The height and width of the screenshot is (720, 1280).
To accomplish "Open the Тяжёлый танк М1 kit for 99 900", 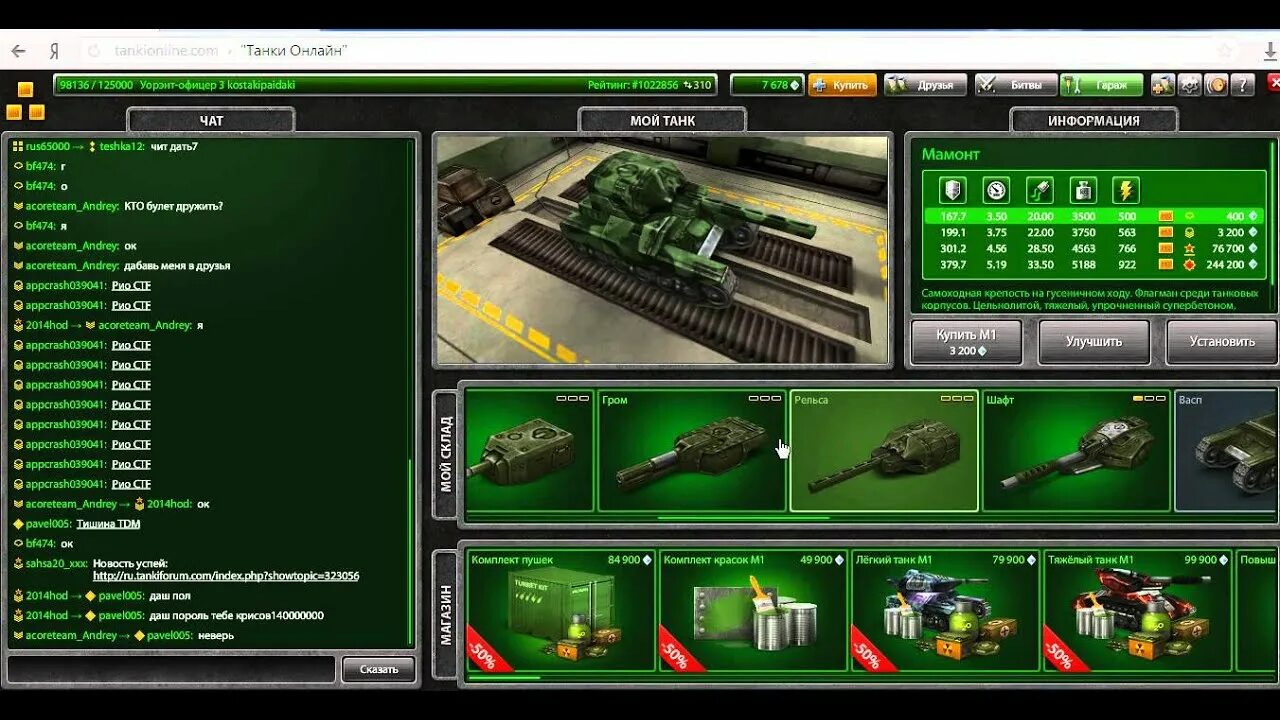I will coord(1136,610).
